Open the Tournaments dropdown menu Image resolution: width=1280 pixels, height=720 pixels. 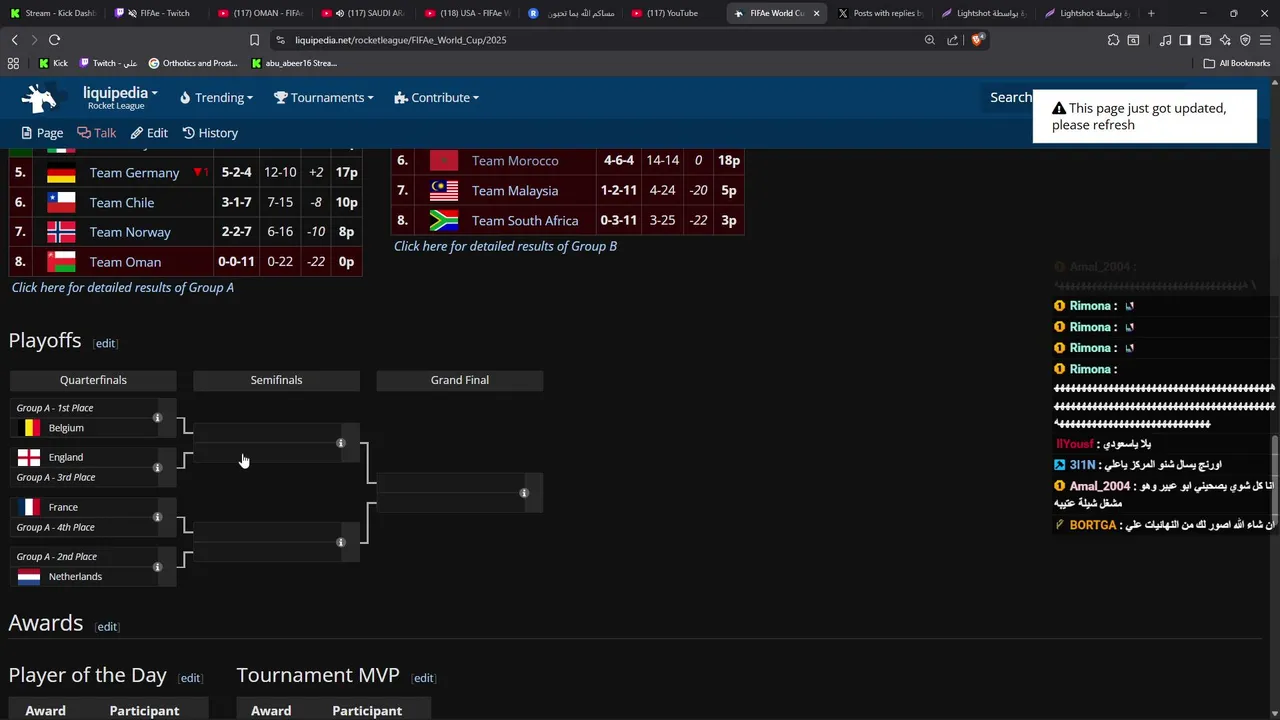[323, 98]
